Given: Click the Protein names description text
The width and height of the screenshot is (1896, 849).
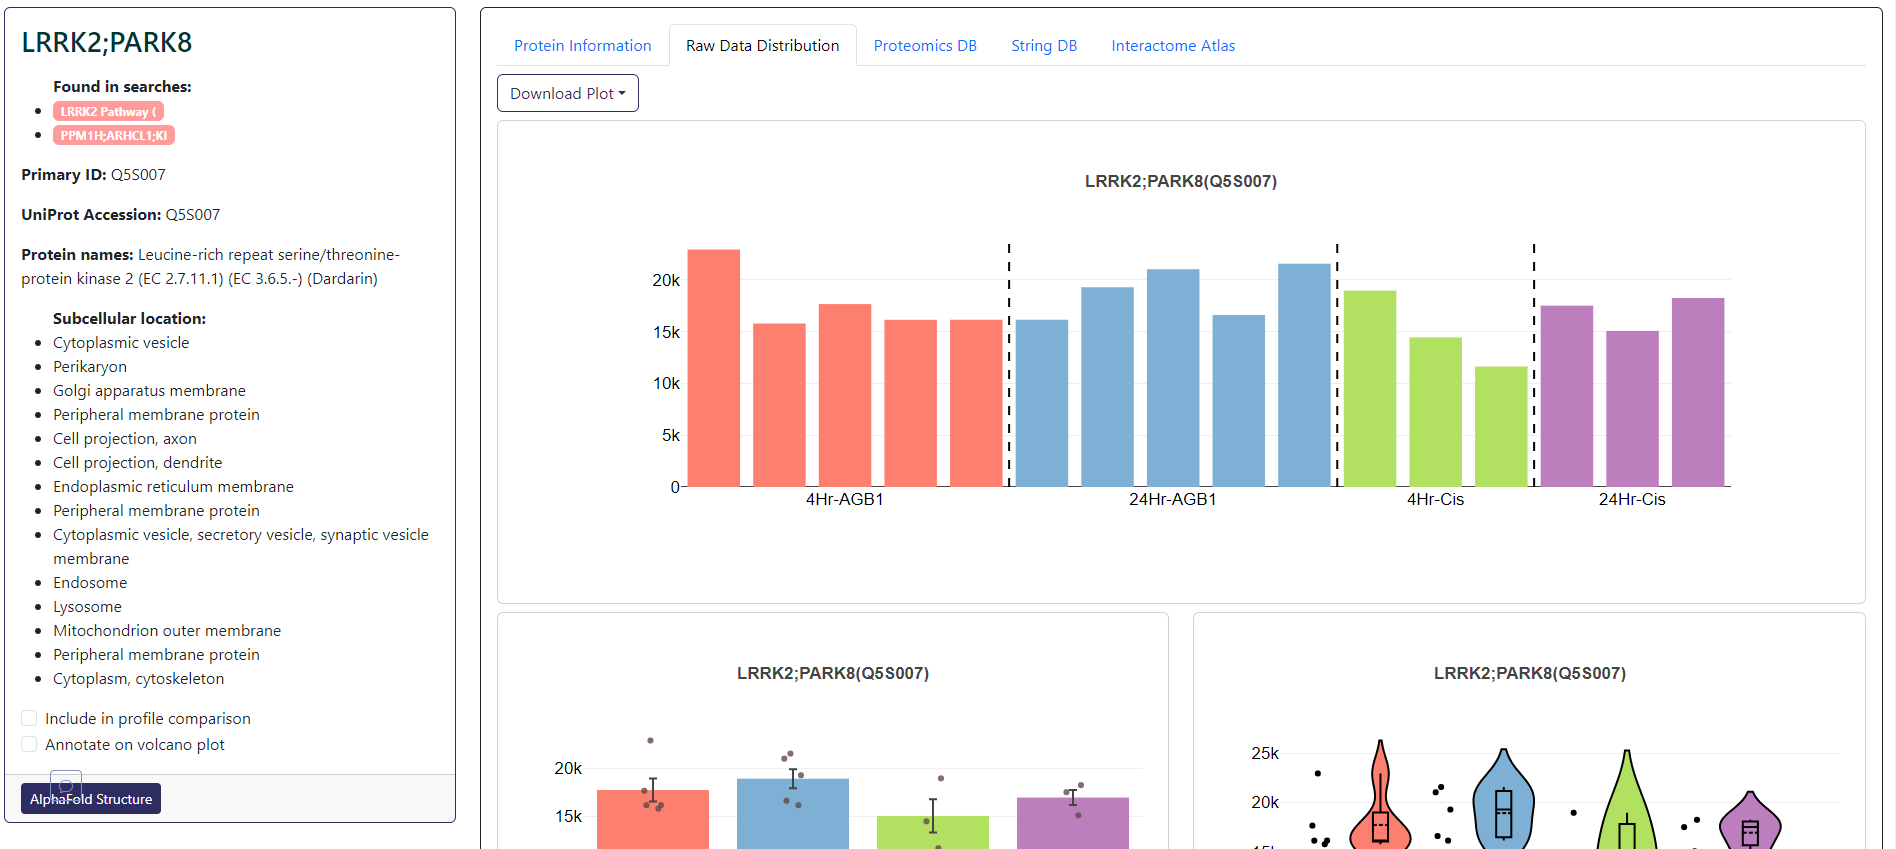Looking at the screenshot, I should coord(210,267).
